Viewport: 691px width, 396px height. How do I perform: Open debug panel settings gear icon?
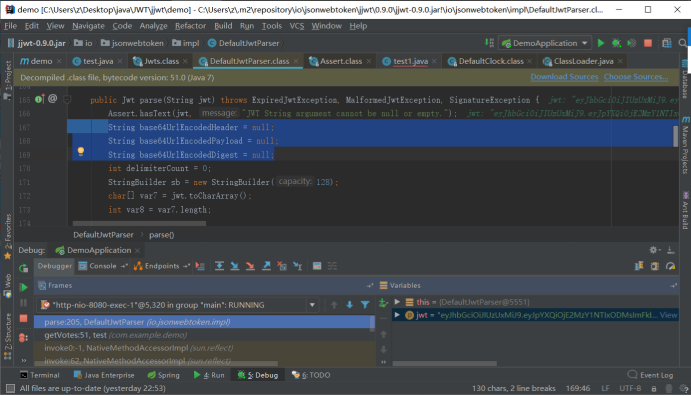tap(654, 250)
